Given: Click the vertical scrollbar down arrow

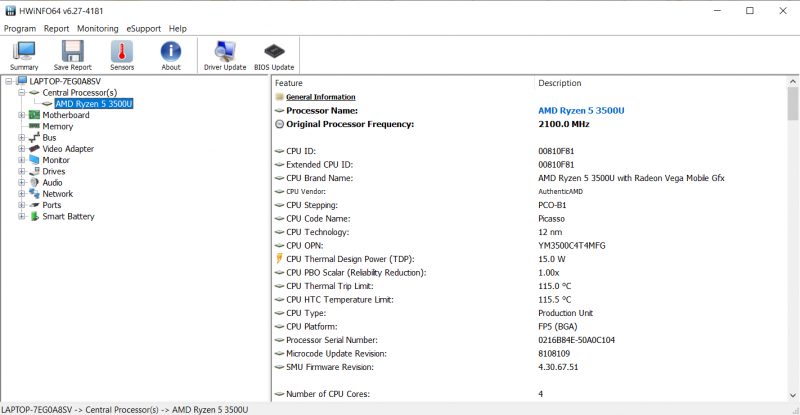Looking at the screenshot, I should coord(792,395).
